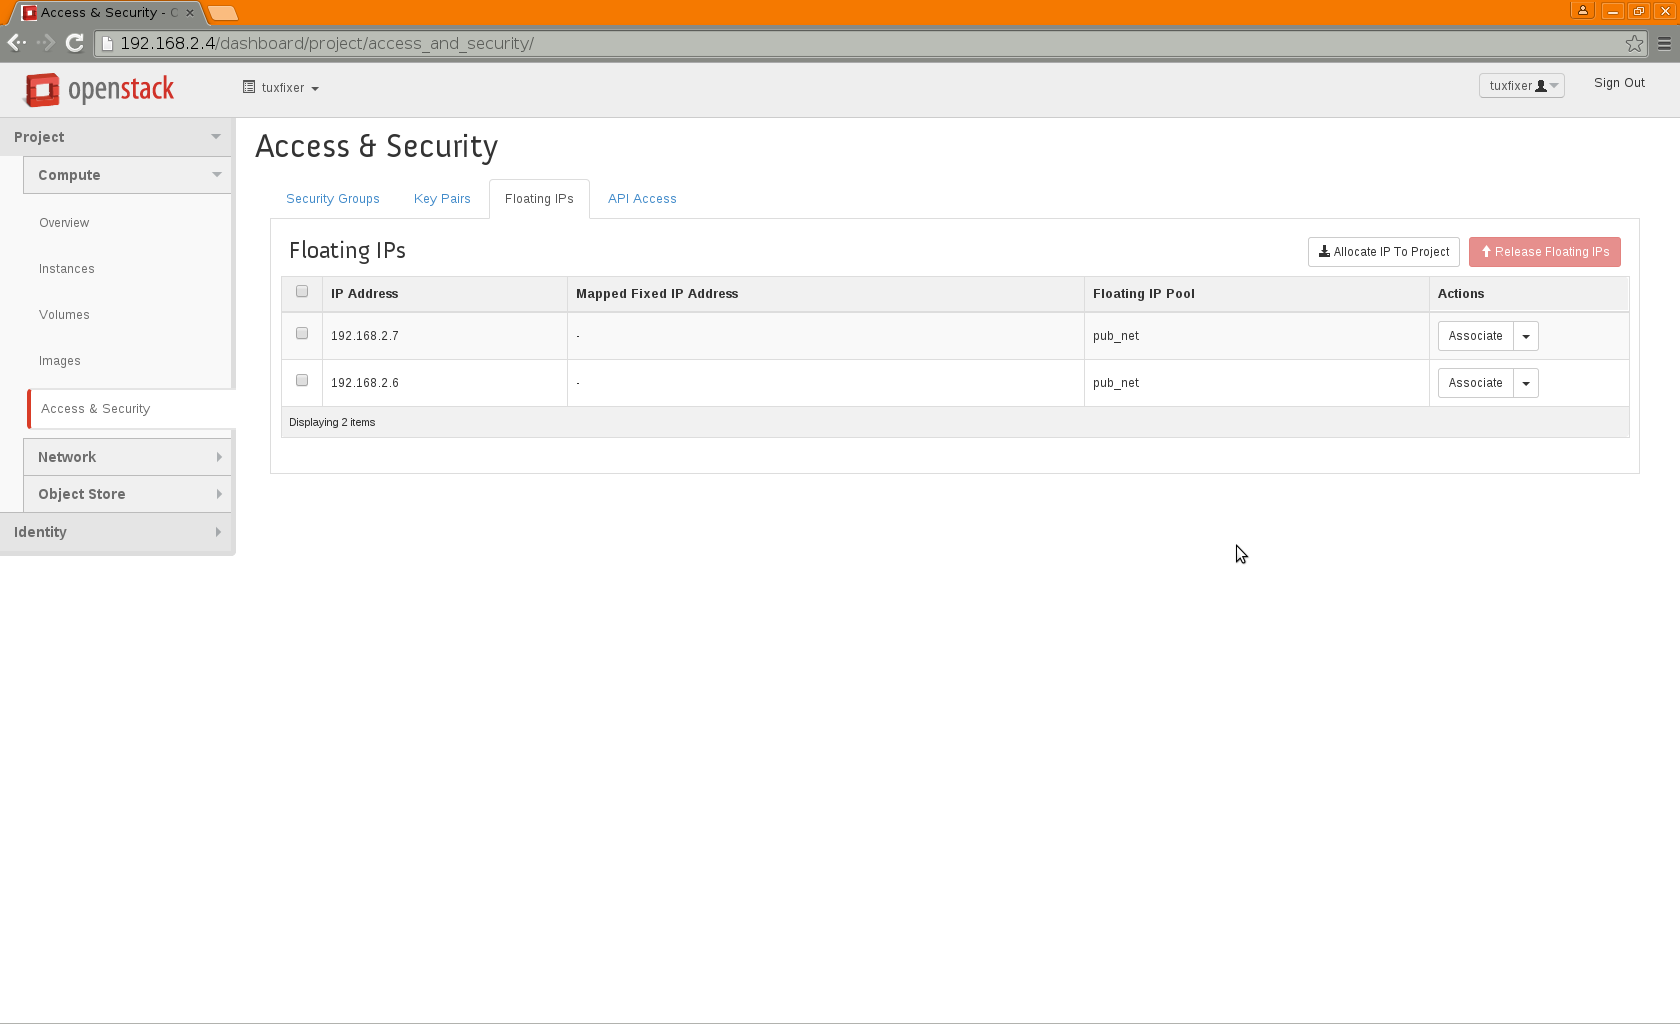This screenshot has width=1680, height=1024.
Task: Bookmark the page with the star icon
Action: coord(1634,44)
